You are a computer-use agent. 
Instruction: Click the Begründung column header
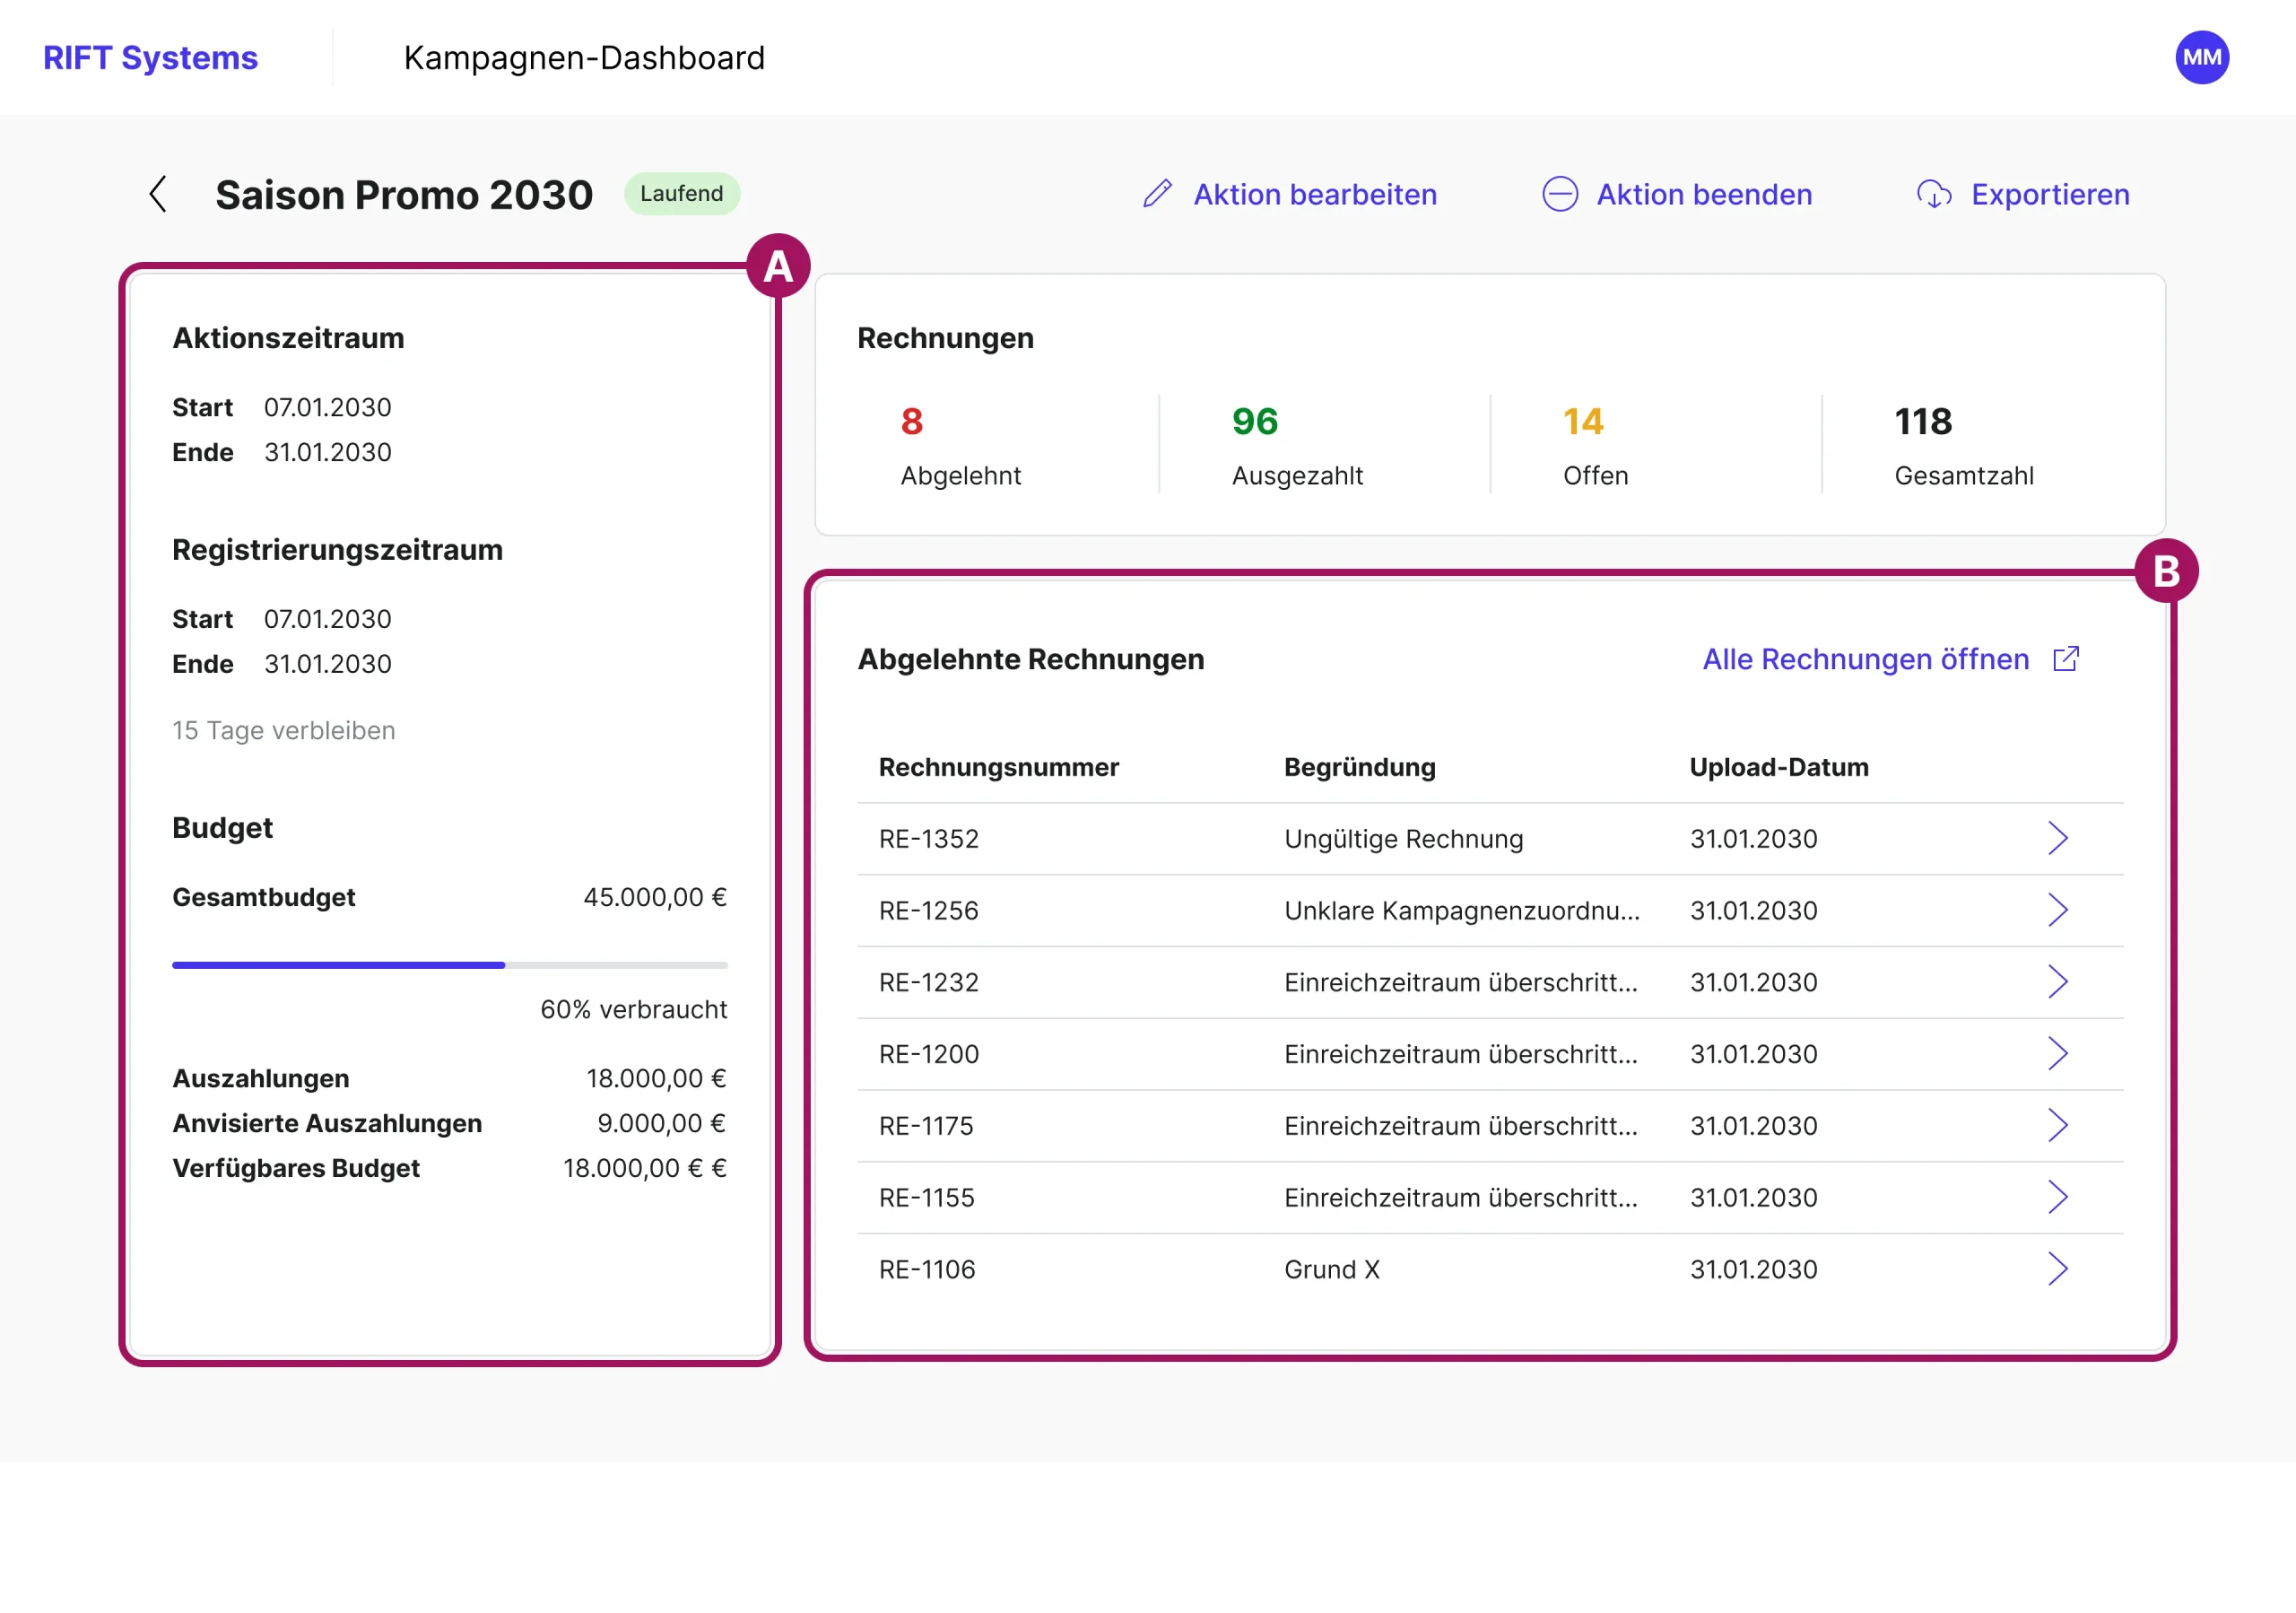1360,767
